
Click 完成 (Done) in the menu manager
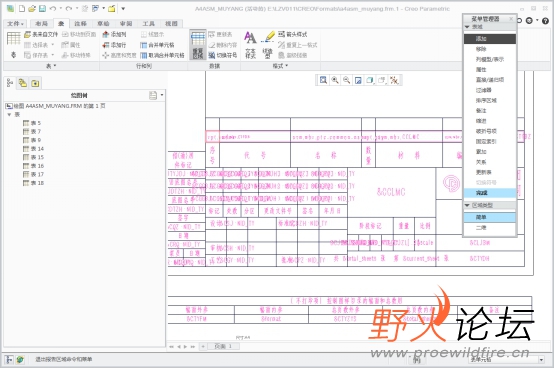pos(490,193)
